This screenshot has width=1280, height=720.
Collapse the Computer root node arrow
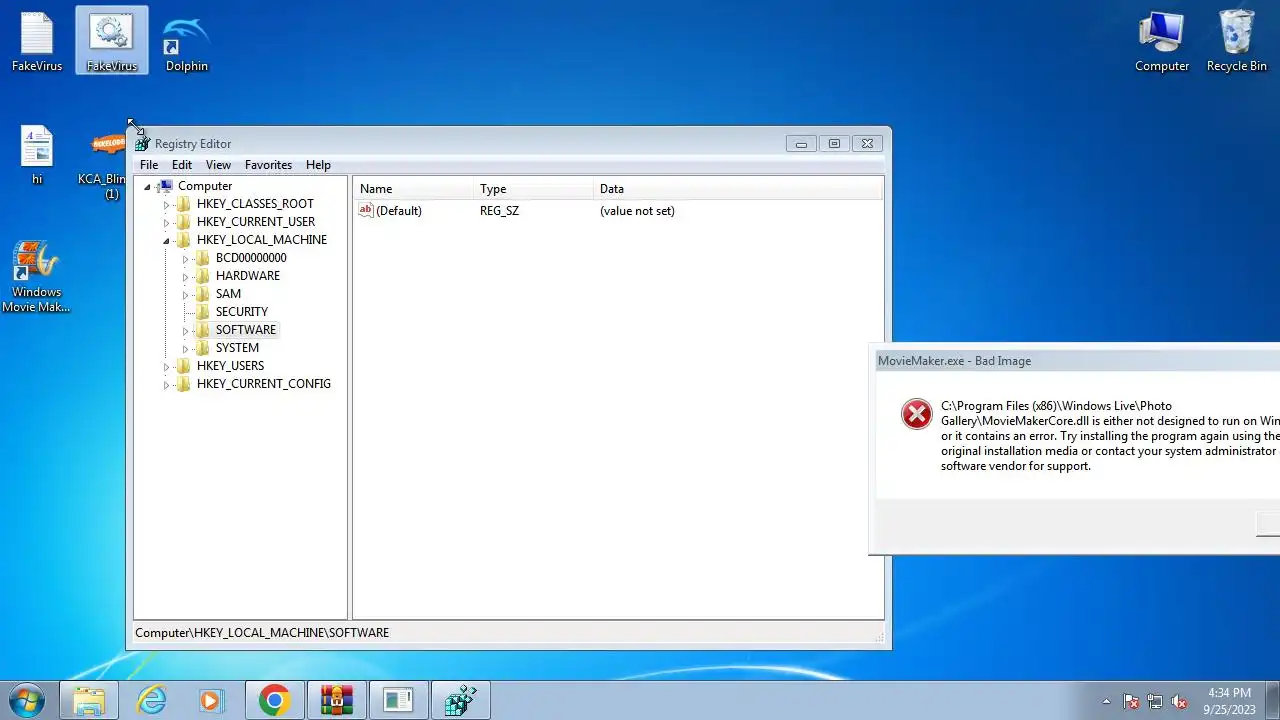click(148, 187)
